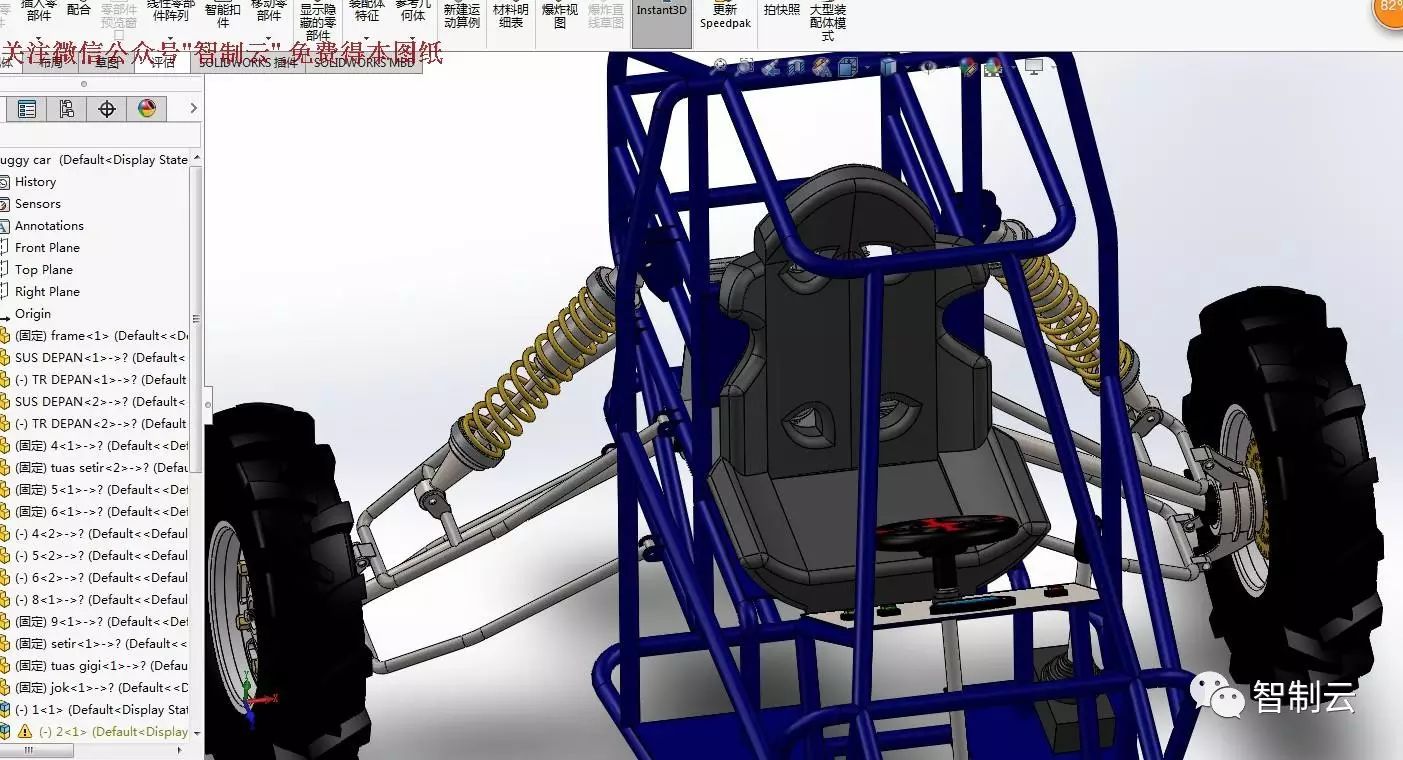Switch to the 草图 (Sketch) tab

108,62
